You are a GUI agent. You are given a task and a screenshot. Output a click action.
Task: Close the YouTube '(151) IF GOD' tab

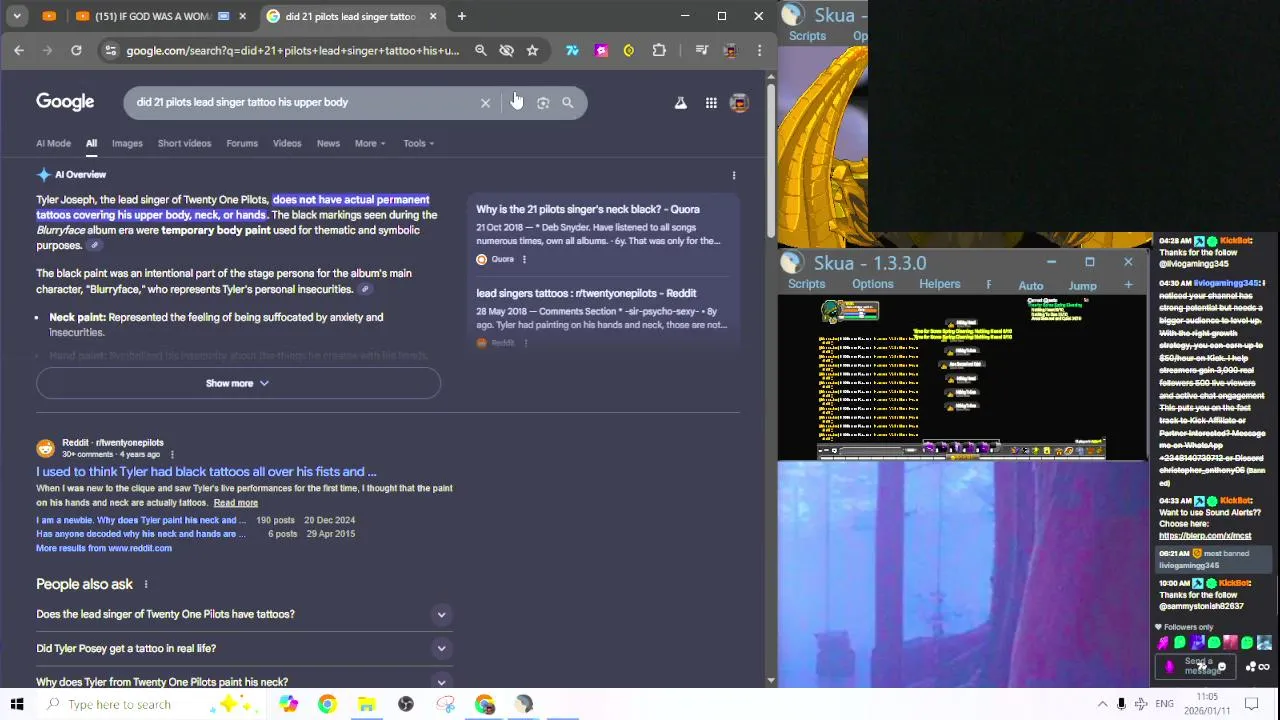242,16
